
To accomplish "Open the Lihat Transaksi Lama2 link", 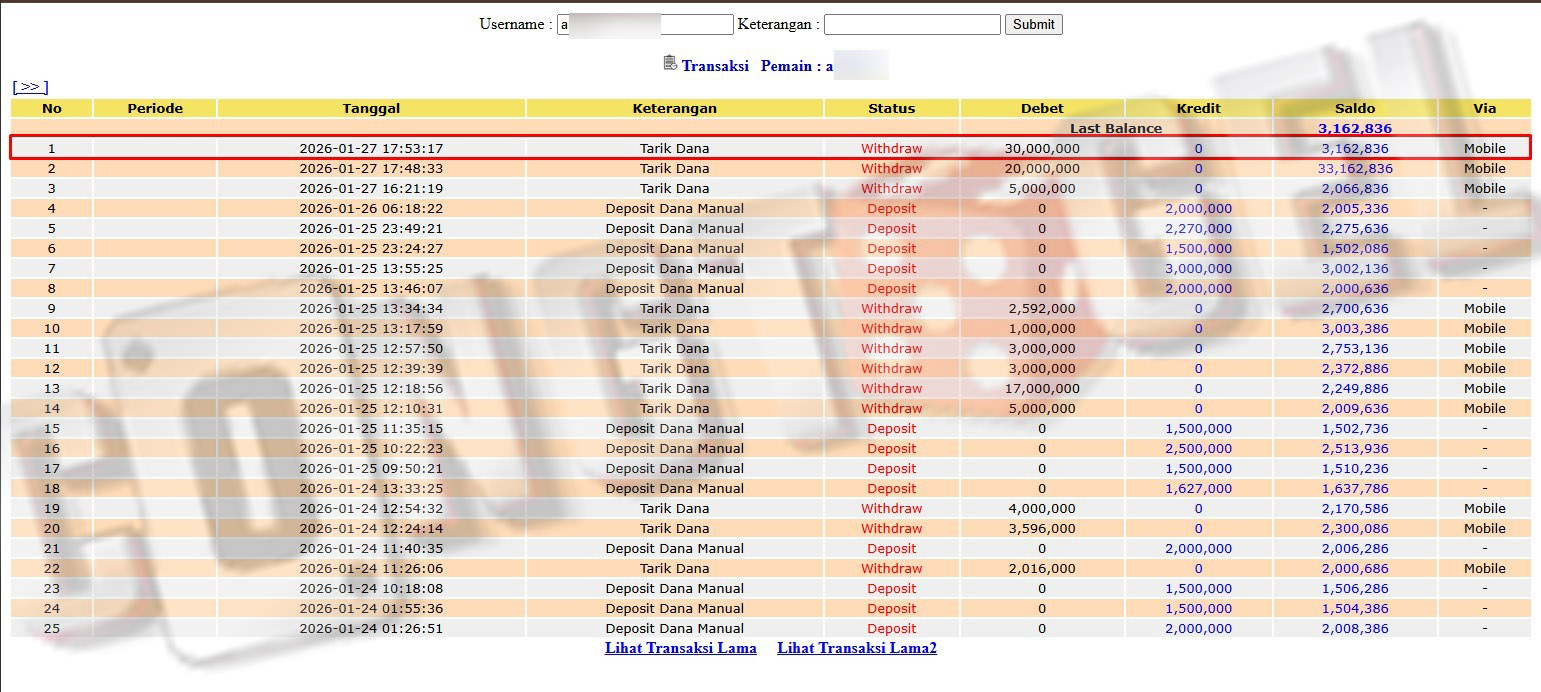I will pyautogui.click(x=856, y=648).
